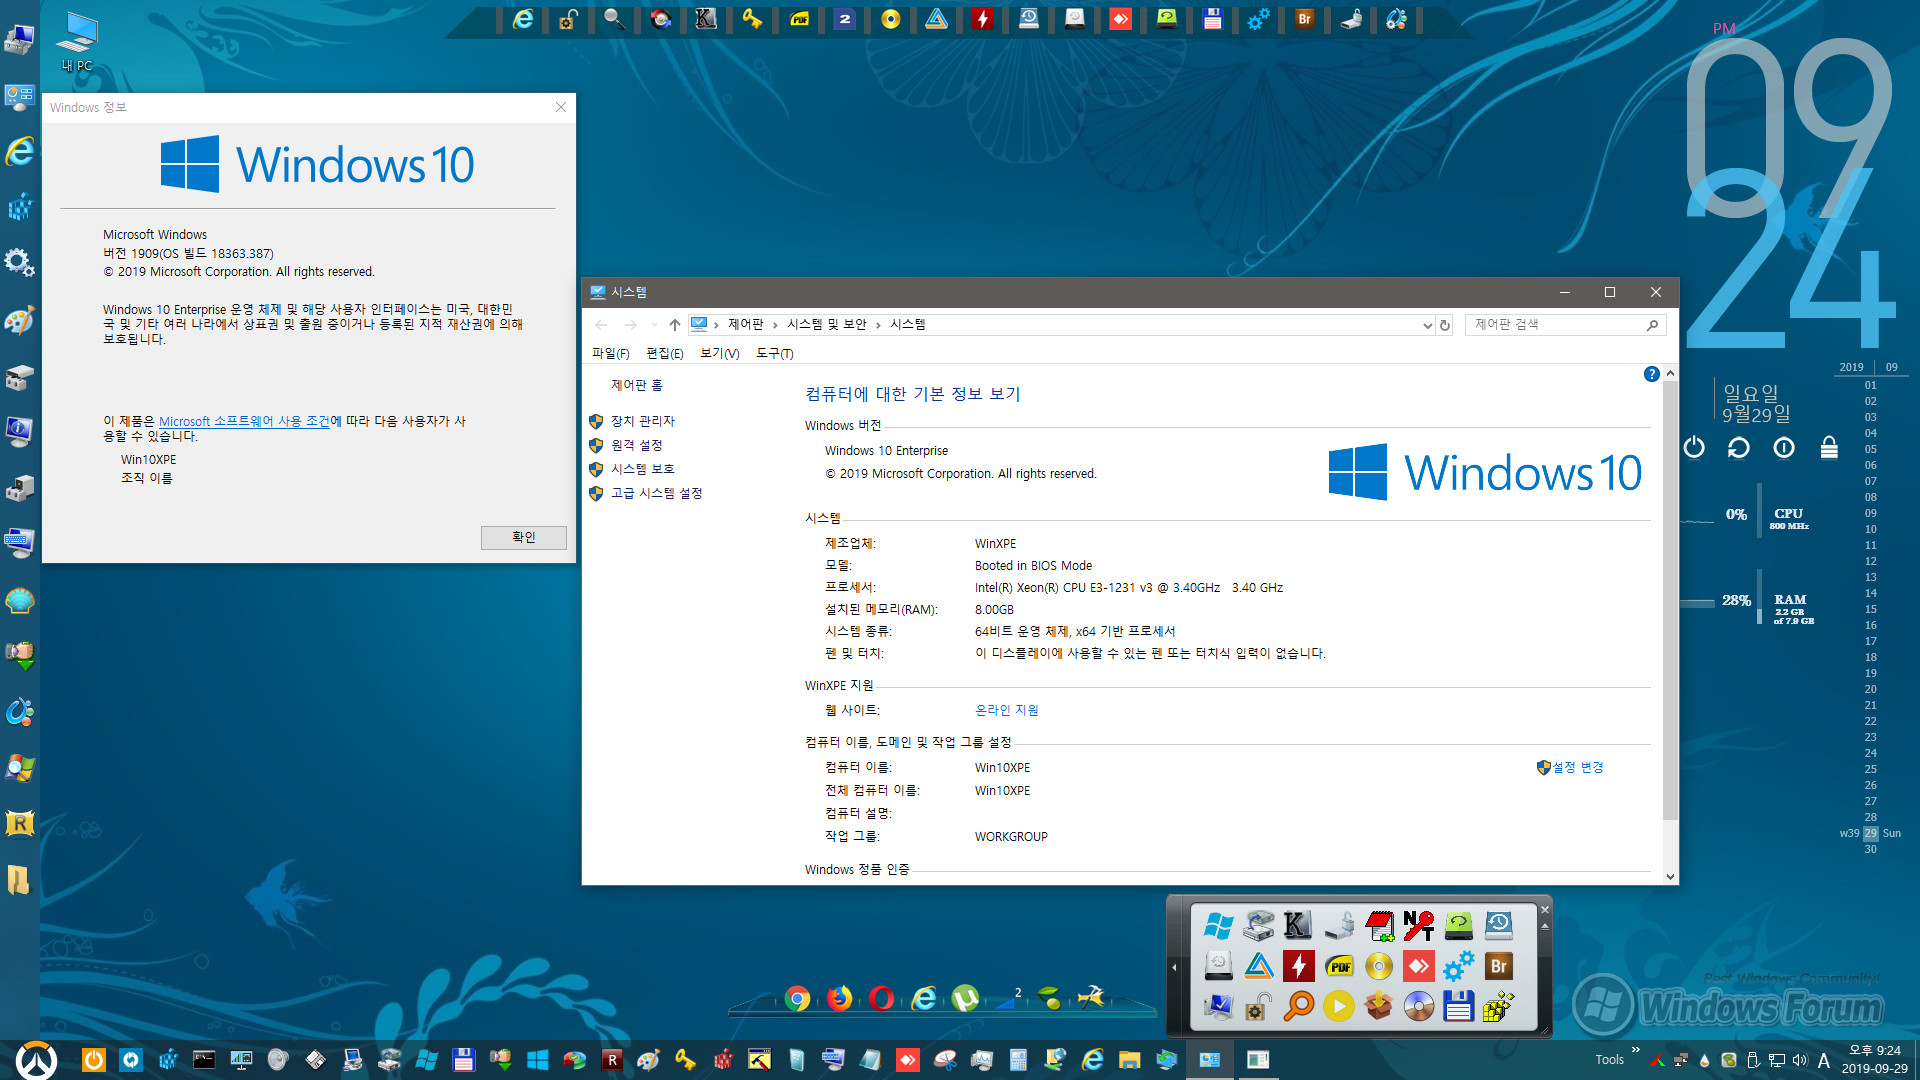The image size is (1920, 1080).
Task: Launch the magnifier search tool in top dock
Action: click(x=614, y=19)
